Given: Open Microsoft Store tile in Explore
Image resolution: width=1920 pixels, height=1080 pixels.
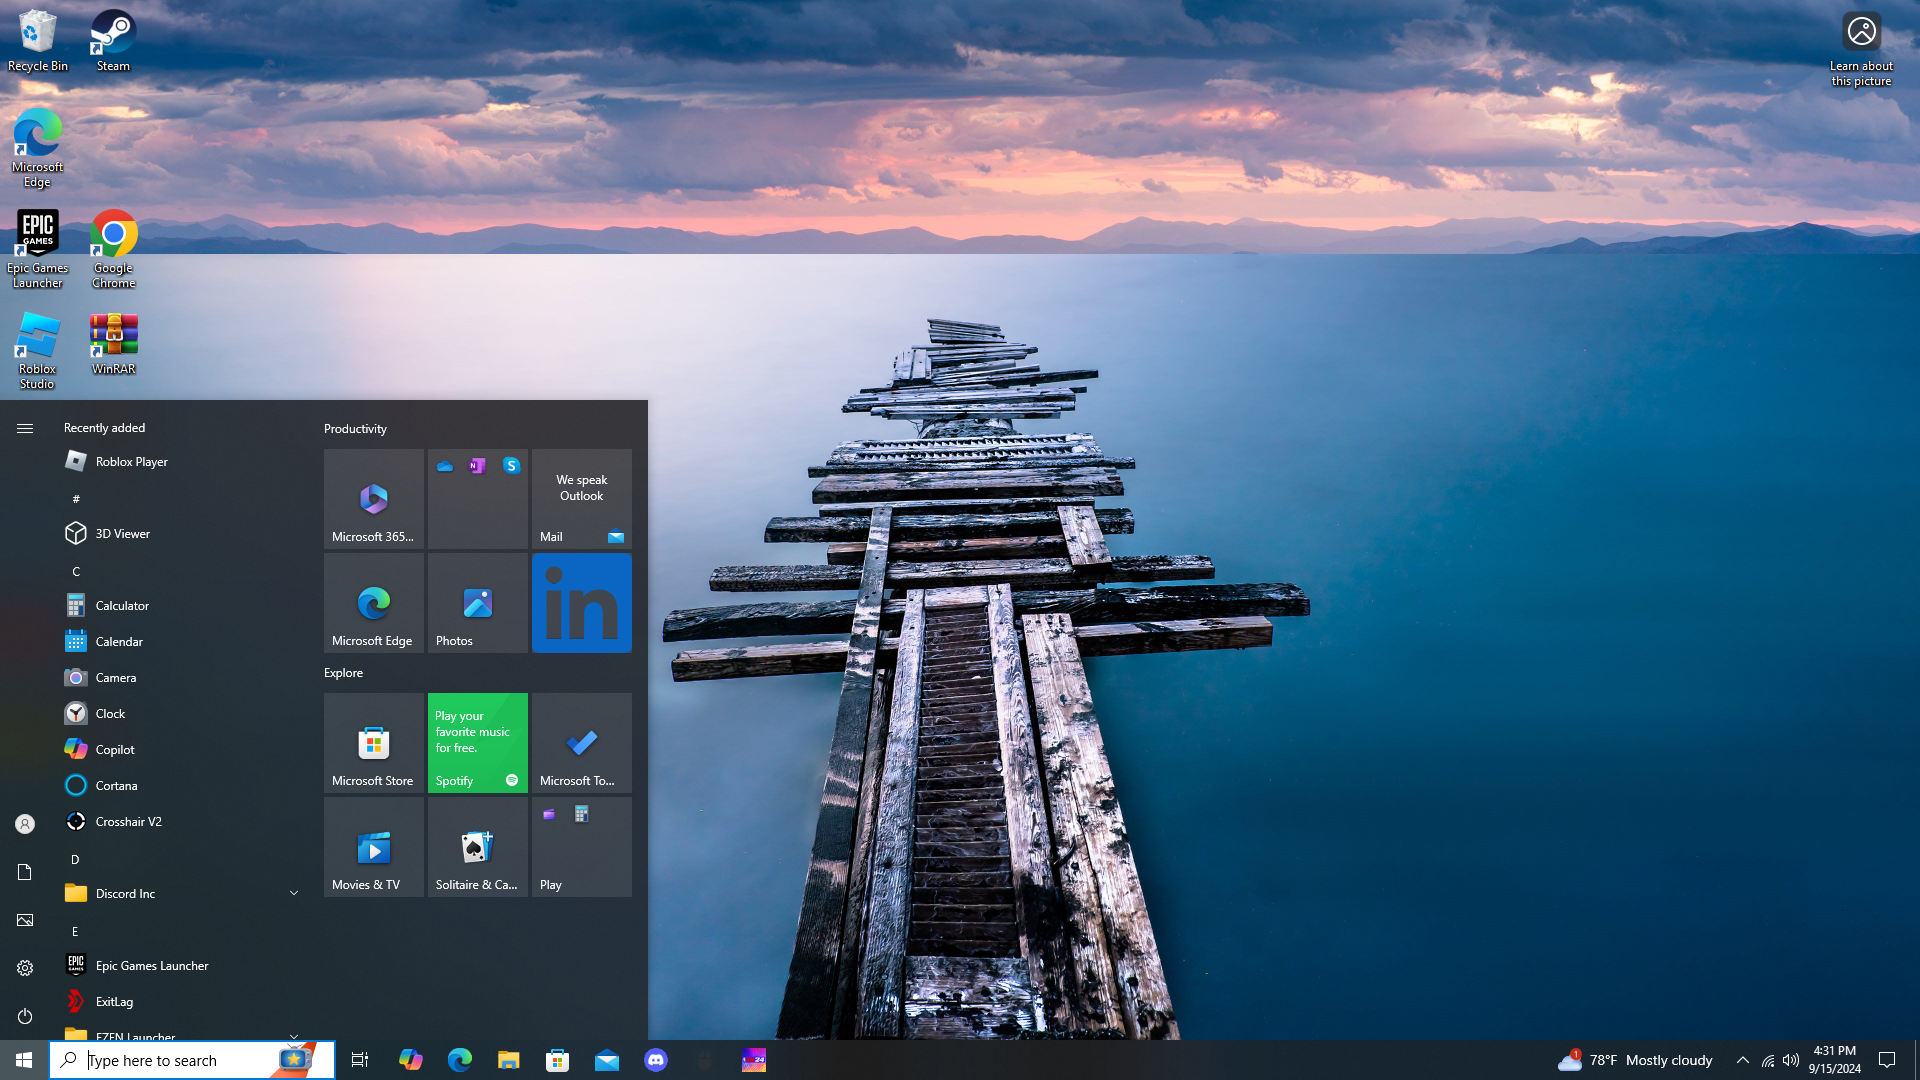Looking at the screenshot, I should (x=373, y=743).
